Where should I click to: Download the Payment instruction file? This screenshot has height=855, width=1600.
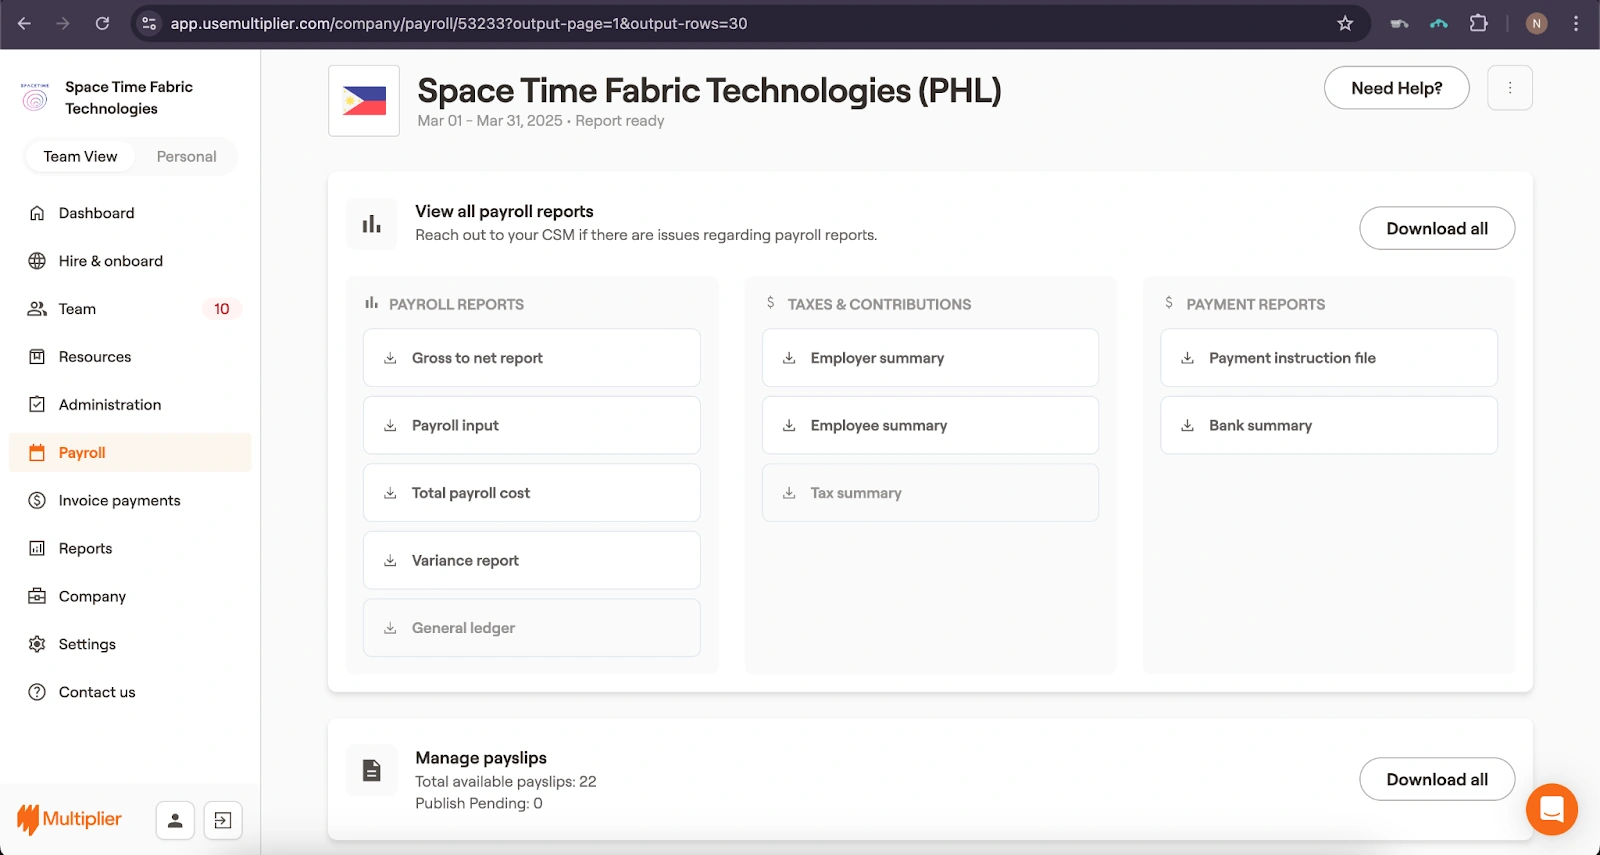[1329, 358]
